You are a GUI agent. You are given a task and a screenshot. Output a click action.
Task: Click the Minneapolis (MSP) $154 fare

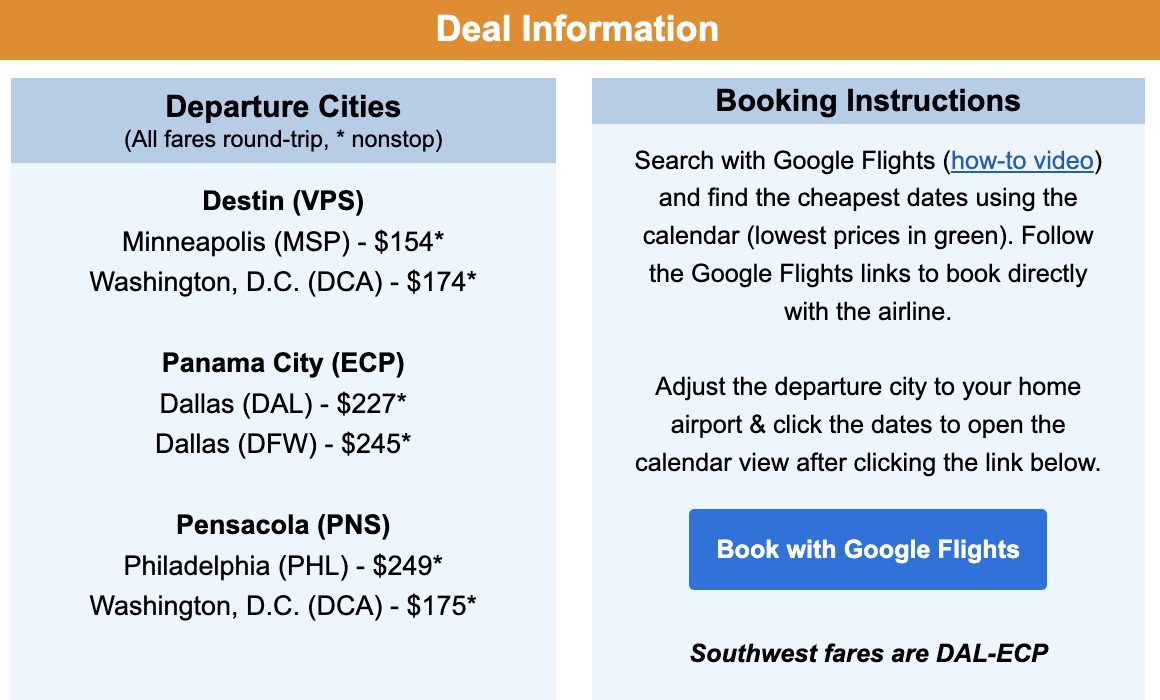coord(283,242)
